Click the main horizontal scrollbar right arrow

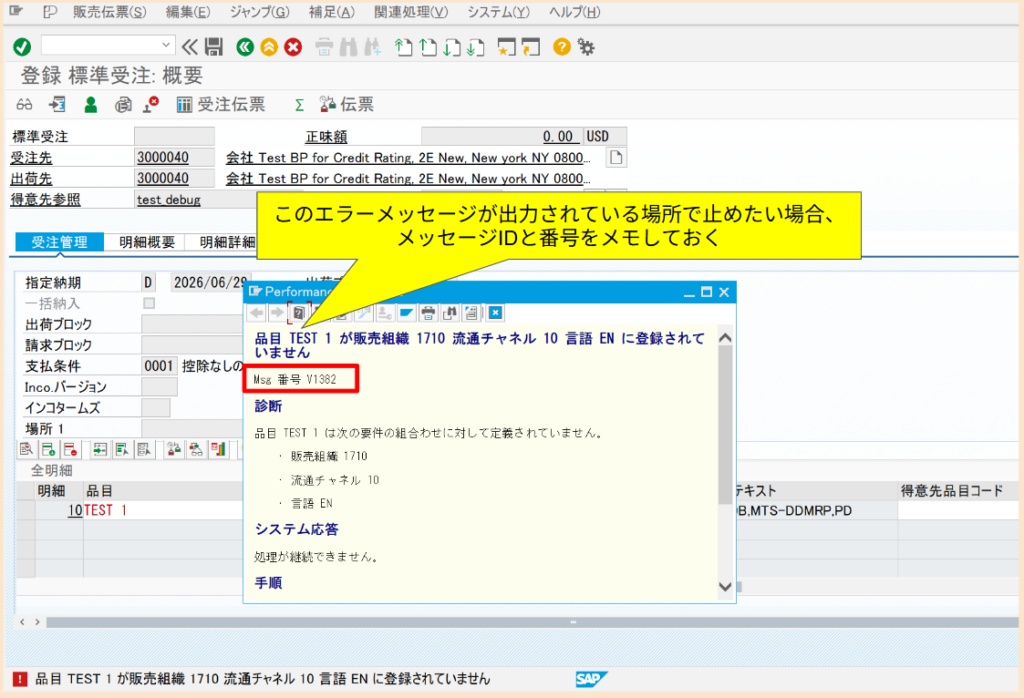click(37, 622)
